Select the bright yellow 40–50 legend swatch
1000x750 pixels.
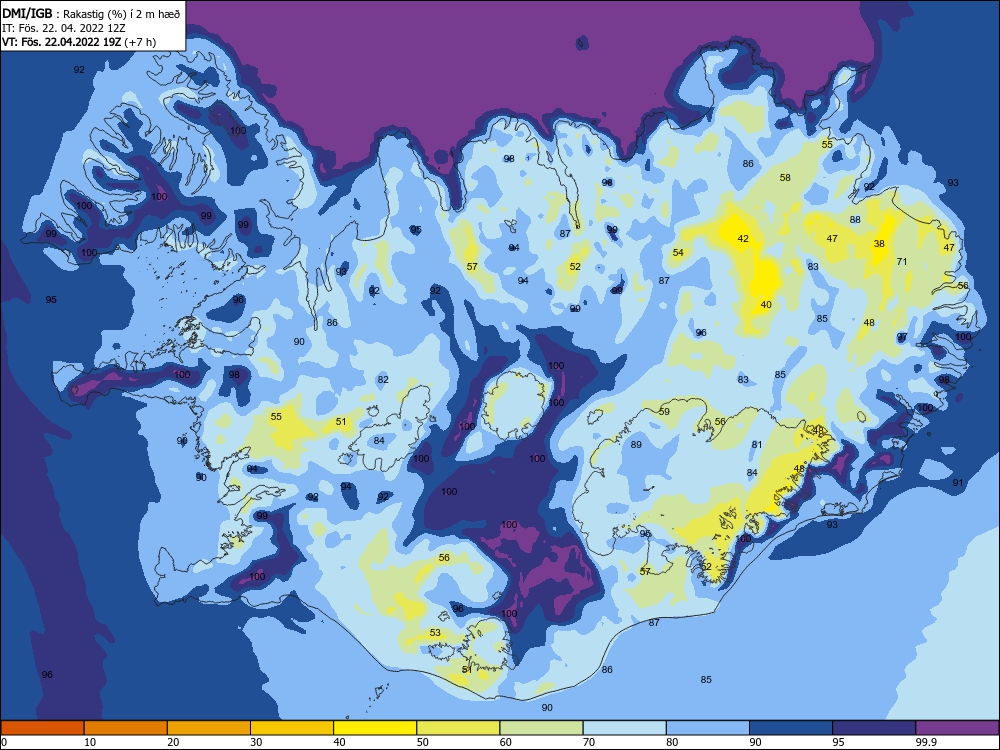[x=375, y=728]
